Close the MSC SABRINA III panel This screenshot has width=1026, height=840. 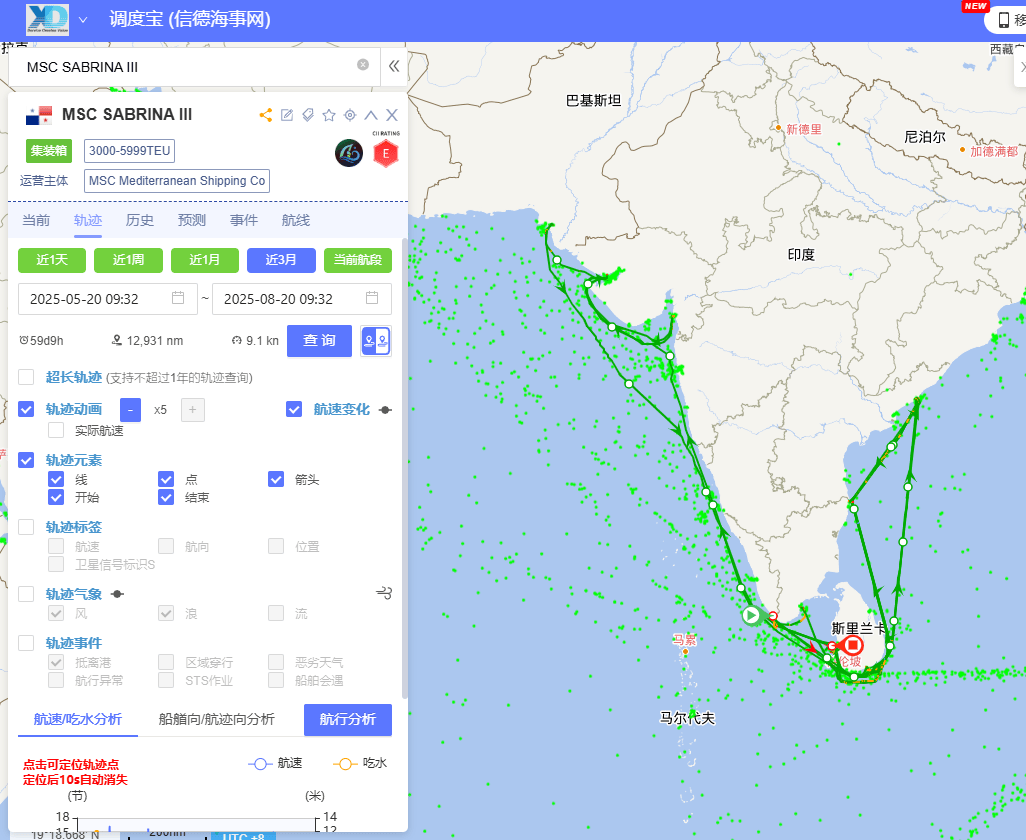click(x=392, y=115)
